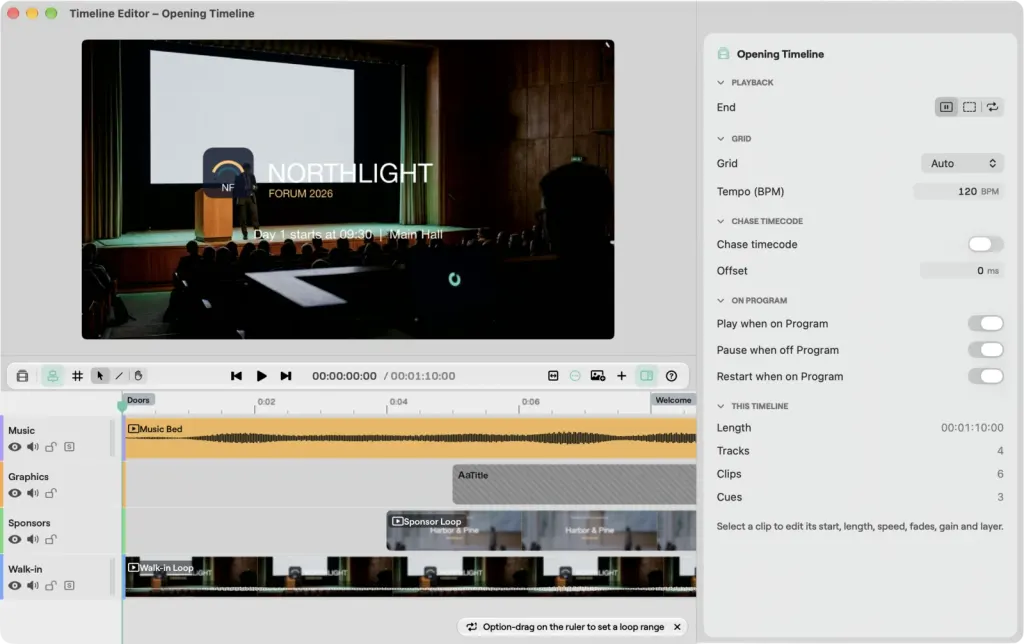
Task: Select the Title clip on Graphics track
Action: tap(574, 485)
